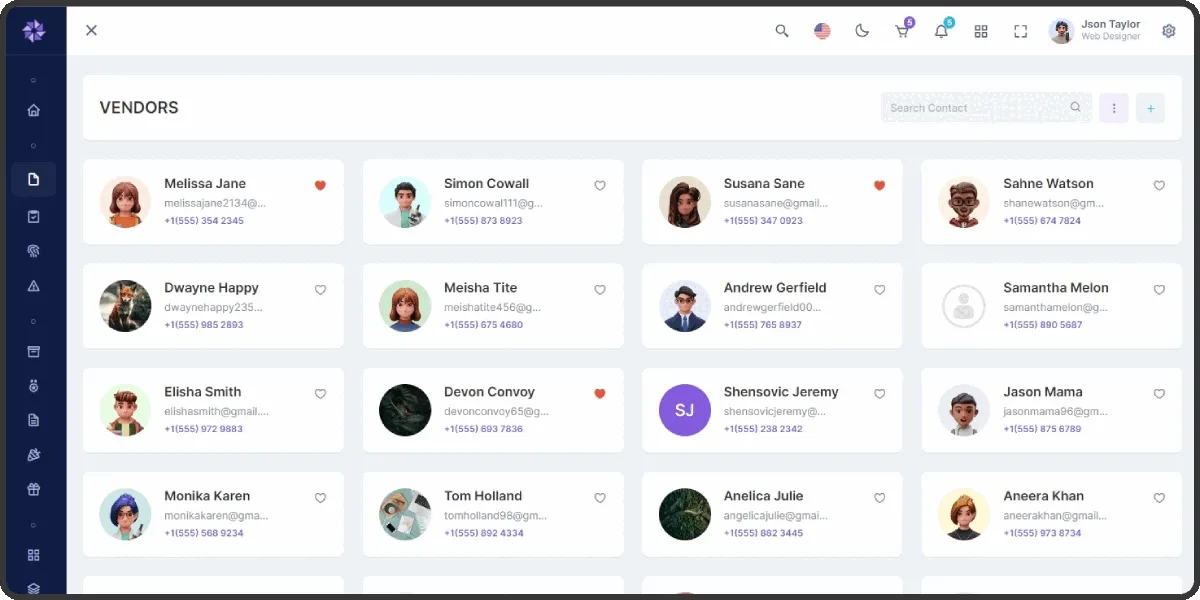Image resolution: width=1200 pixels, height=600 pixels.
Task: Click phone number +1(555) 875 6789
Action: [x=1042, y=429]
